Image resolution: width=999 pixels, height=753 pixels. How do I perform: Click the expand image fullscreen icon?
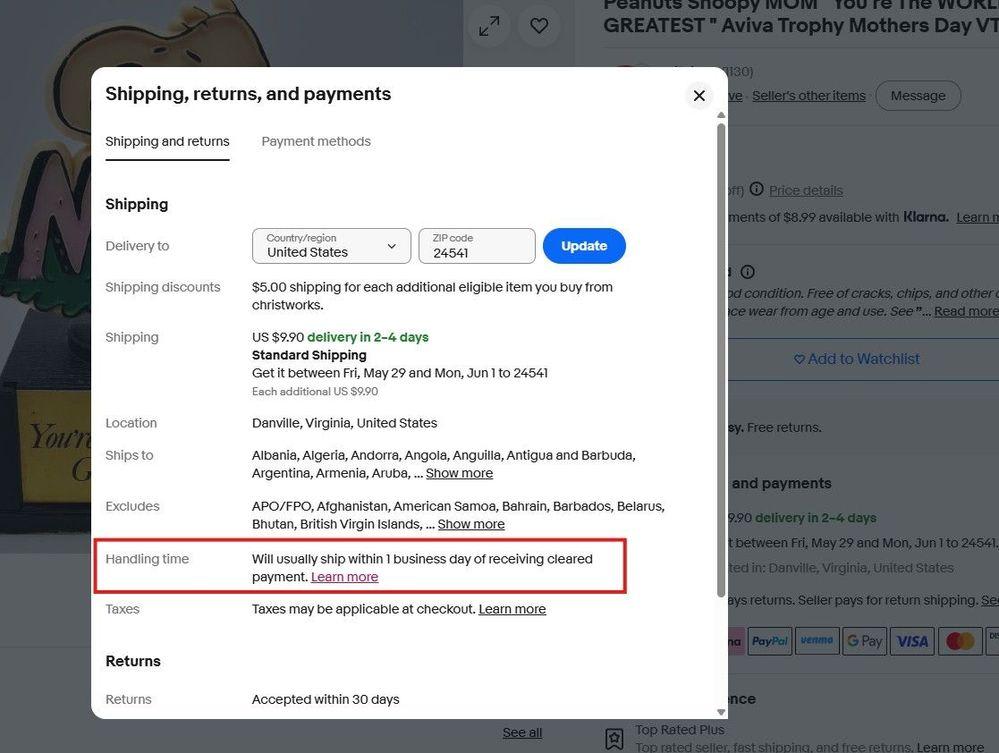(489, 26)
